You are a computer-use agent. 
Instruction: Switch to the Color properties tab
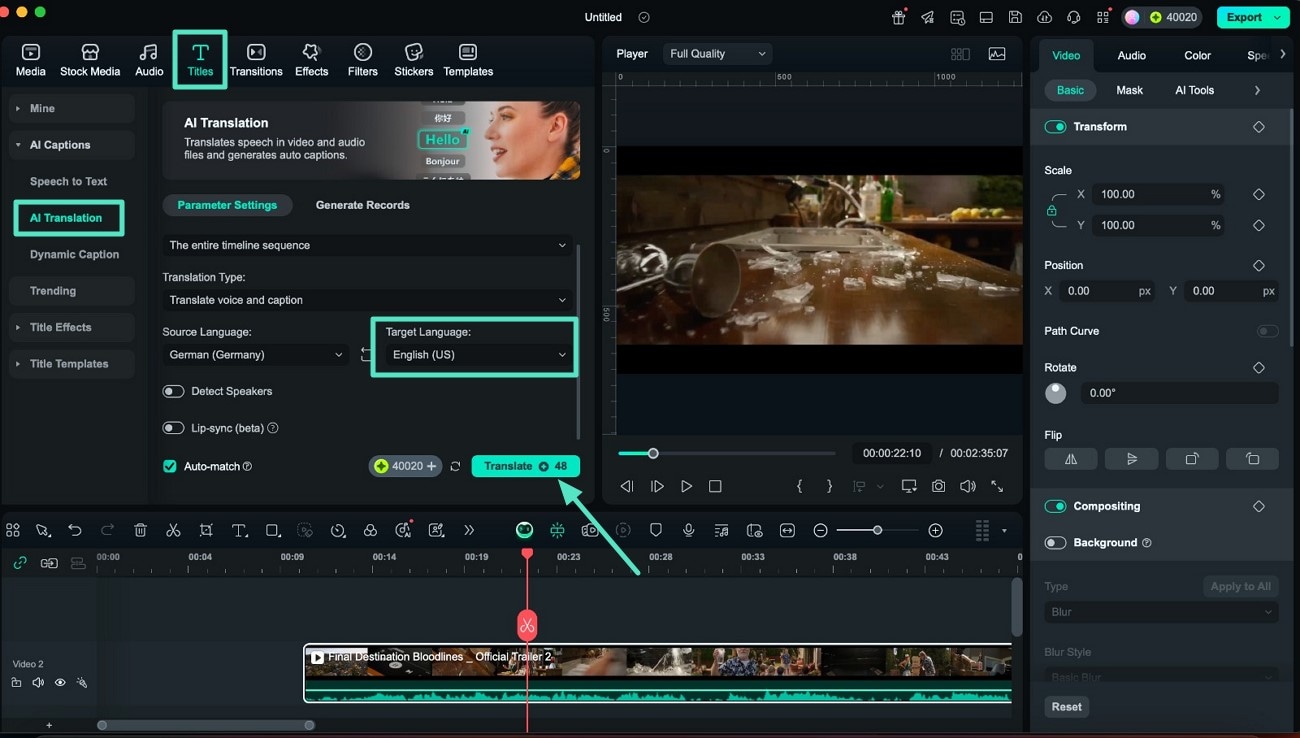point(1197,56)
